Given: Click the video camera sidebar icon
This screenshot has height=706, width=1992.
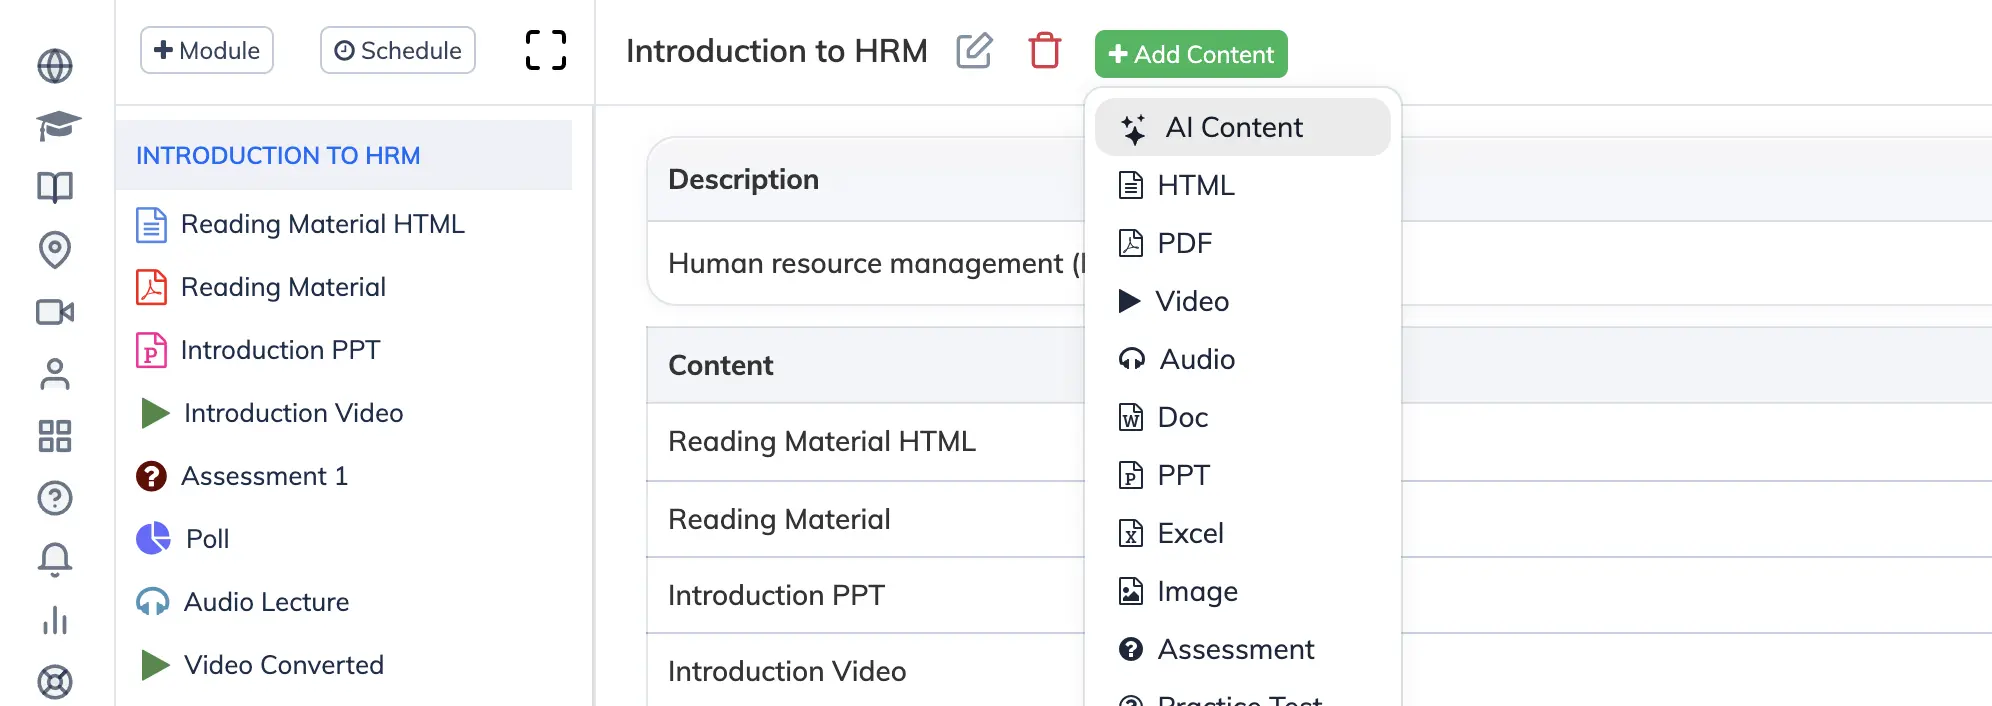Looking at the screenshot, I should pos(55,312).
